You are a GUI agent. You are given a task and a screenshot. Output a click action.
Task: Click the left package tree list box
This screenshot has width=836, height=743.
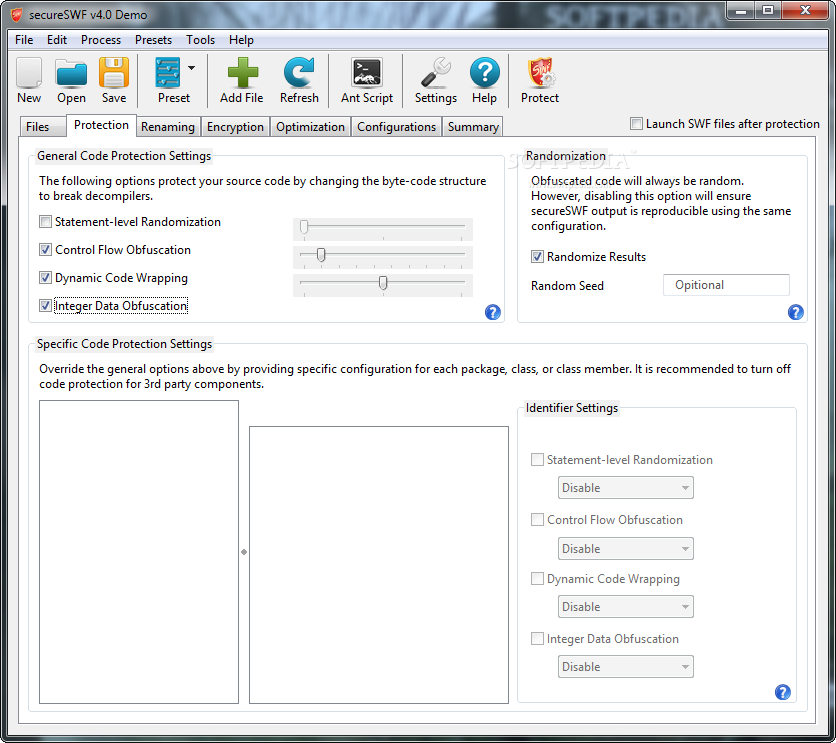tap(139, 552)
